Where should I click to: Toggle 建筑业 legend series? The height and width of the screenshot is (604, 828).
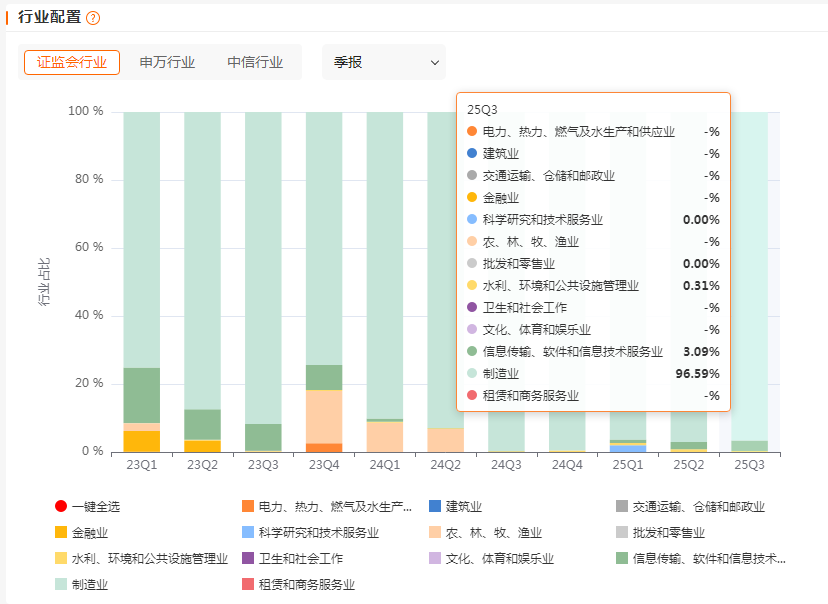pyautogui.click(x=463, y=507)
